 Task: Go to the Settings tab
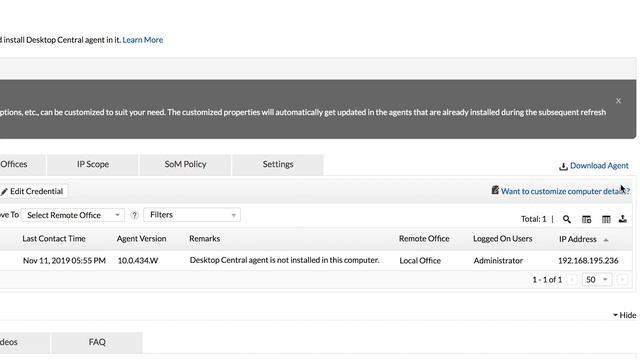point(278,164)
